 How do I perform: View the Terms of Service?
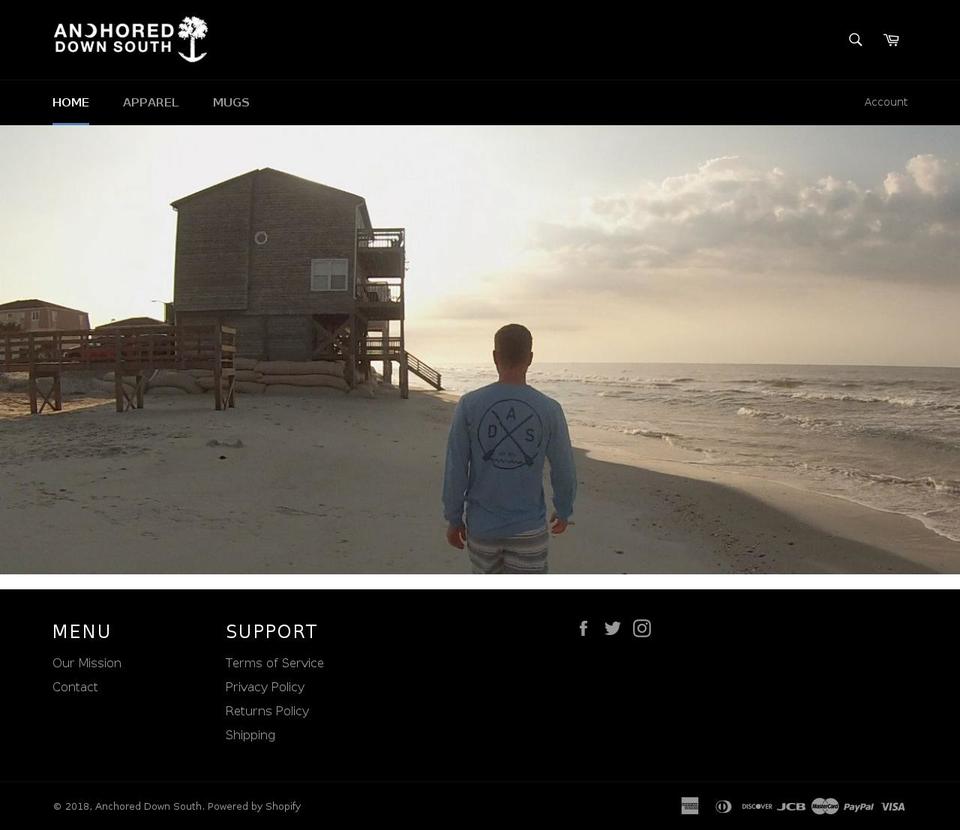[274, 663]
